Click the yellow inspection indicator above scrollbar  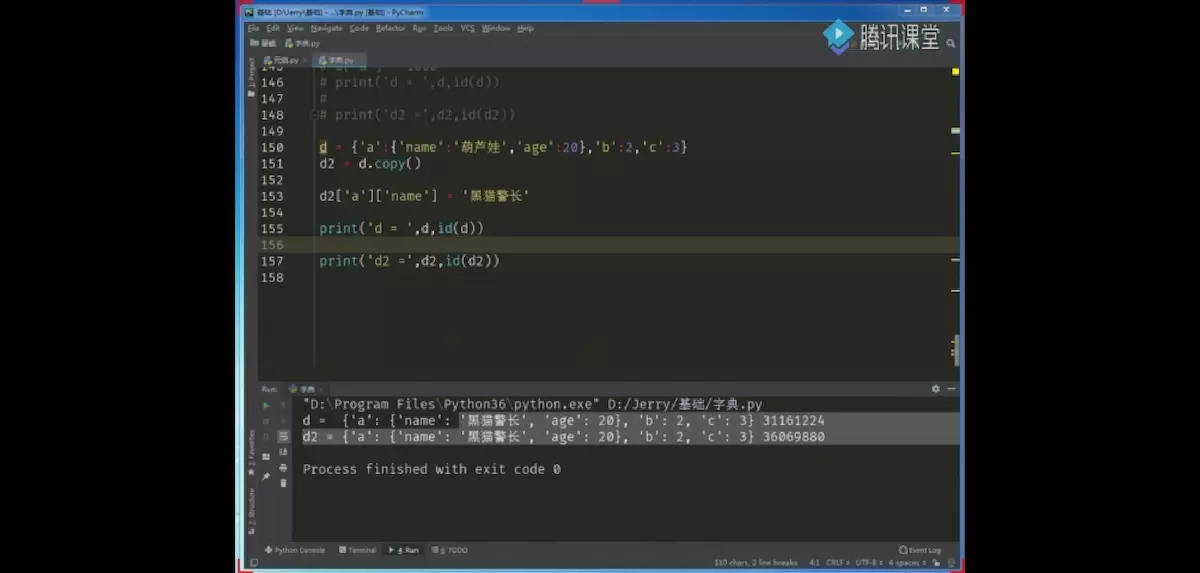(957, 72)
